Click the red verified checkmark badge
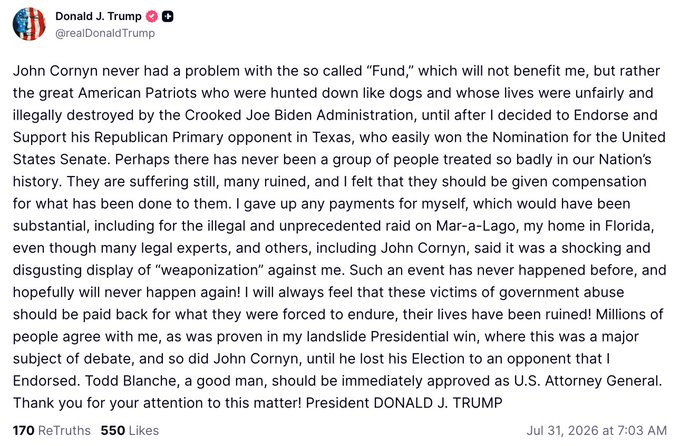This screenshot has width=680, height=446. (152, 16)
